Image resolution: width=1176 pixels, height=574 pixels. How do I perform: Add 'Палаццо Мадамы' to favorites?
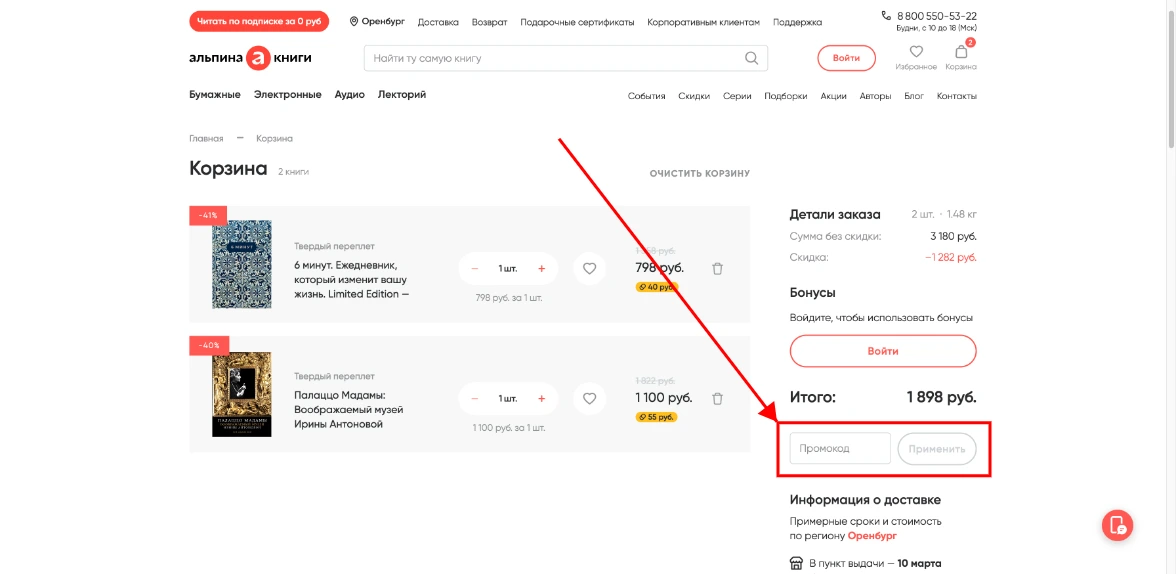click(x=589, y=398)
